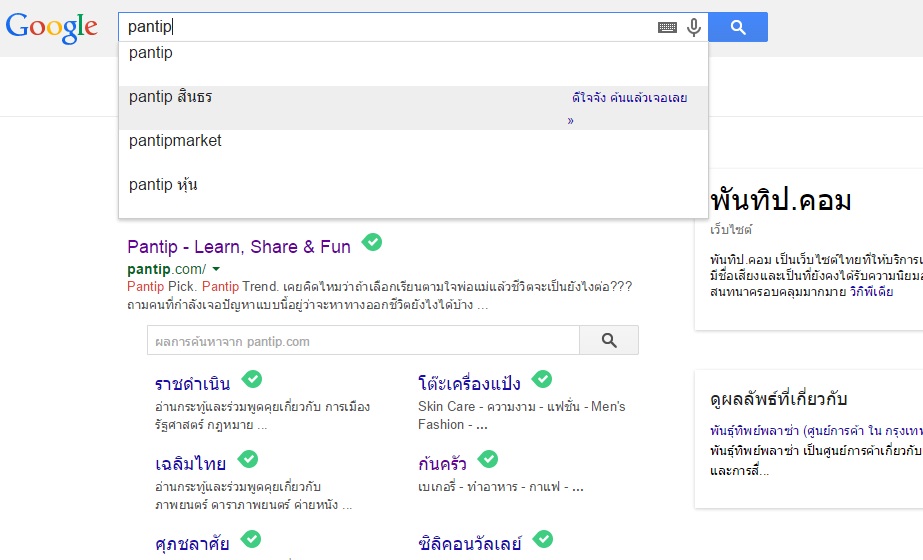Click the พันทิป.คอม knowledge panel title
Image resolution: width=923 pixels, height=560 pixels.
[781, 201]
